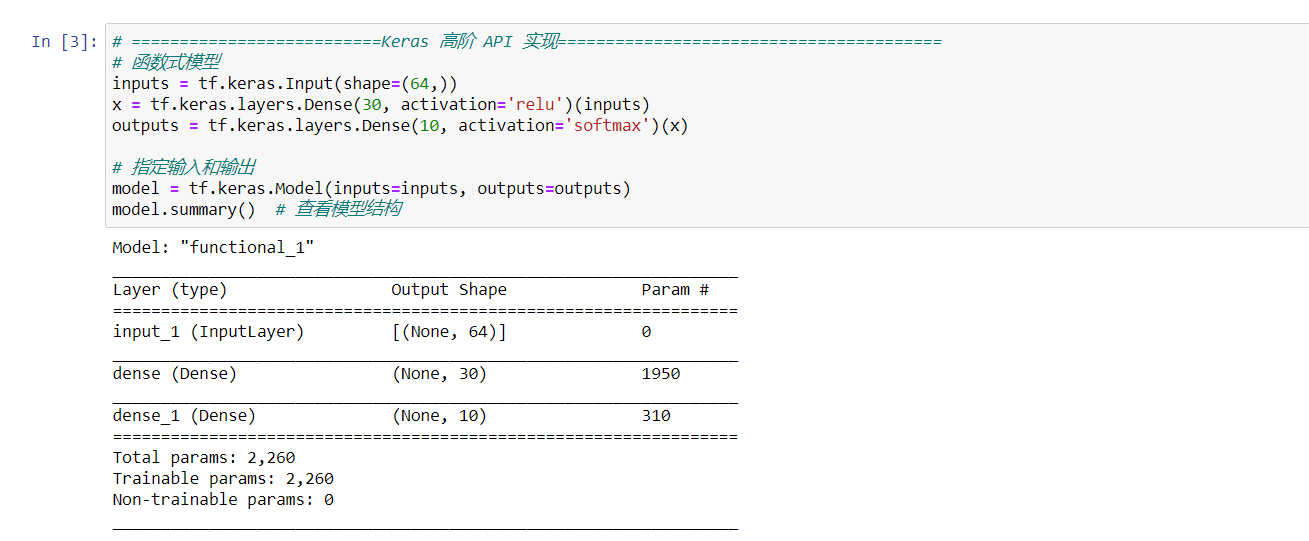Click the dense_1 (Dense) row label

(184, 416)
